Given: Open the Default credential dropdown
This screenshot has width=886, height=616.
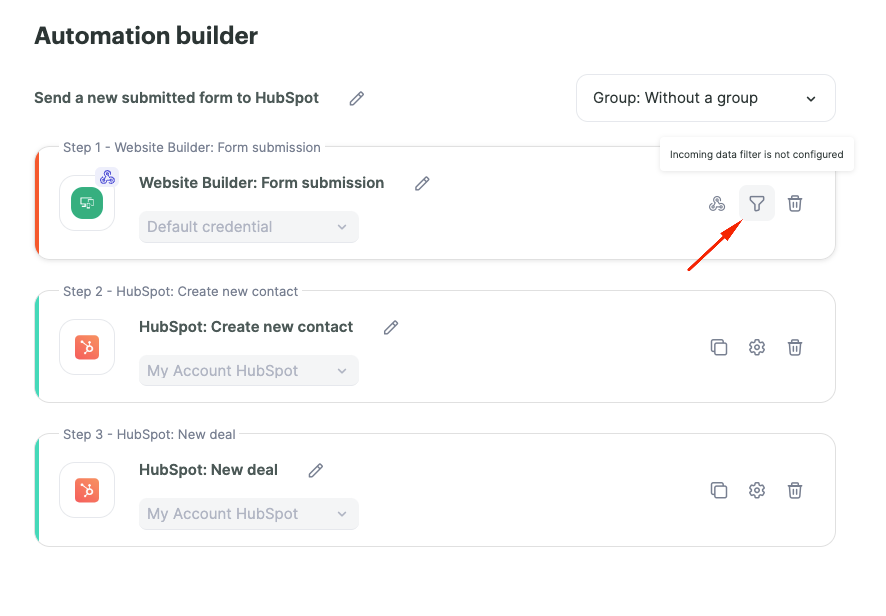Looking at the screenshot, I should (249, 227).
